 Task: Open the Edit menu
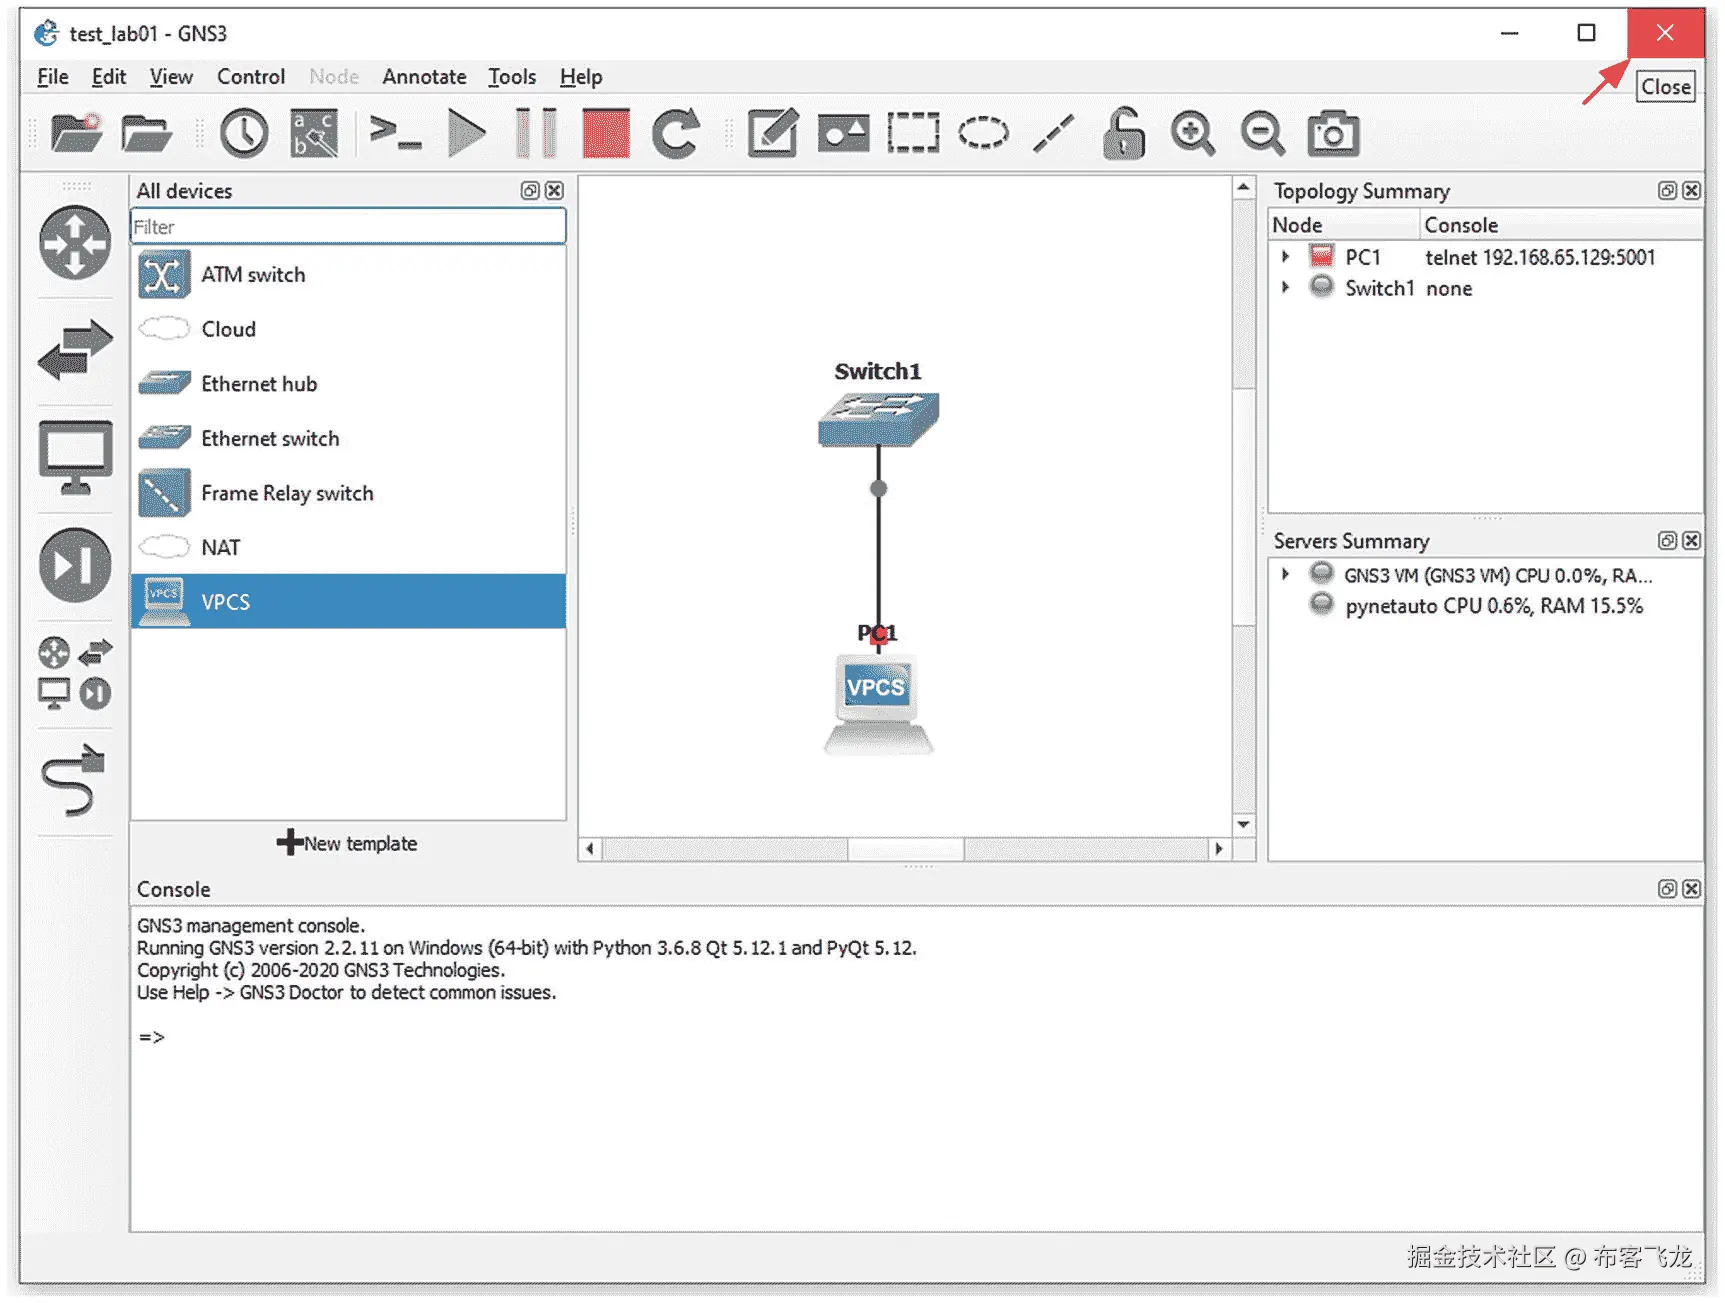[x=109, y=77]
